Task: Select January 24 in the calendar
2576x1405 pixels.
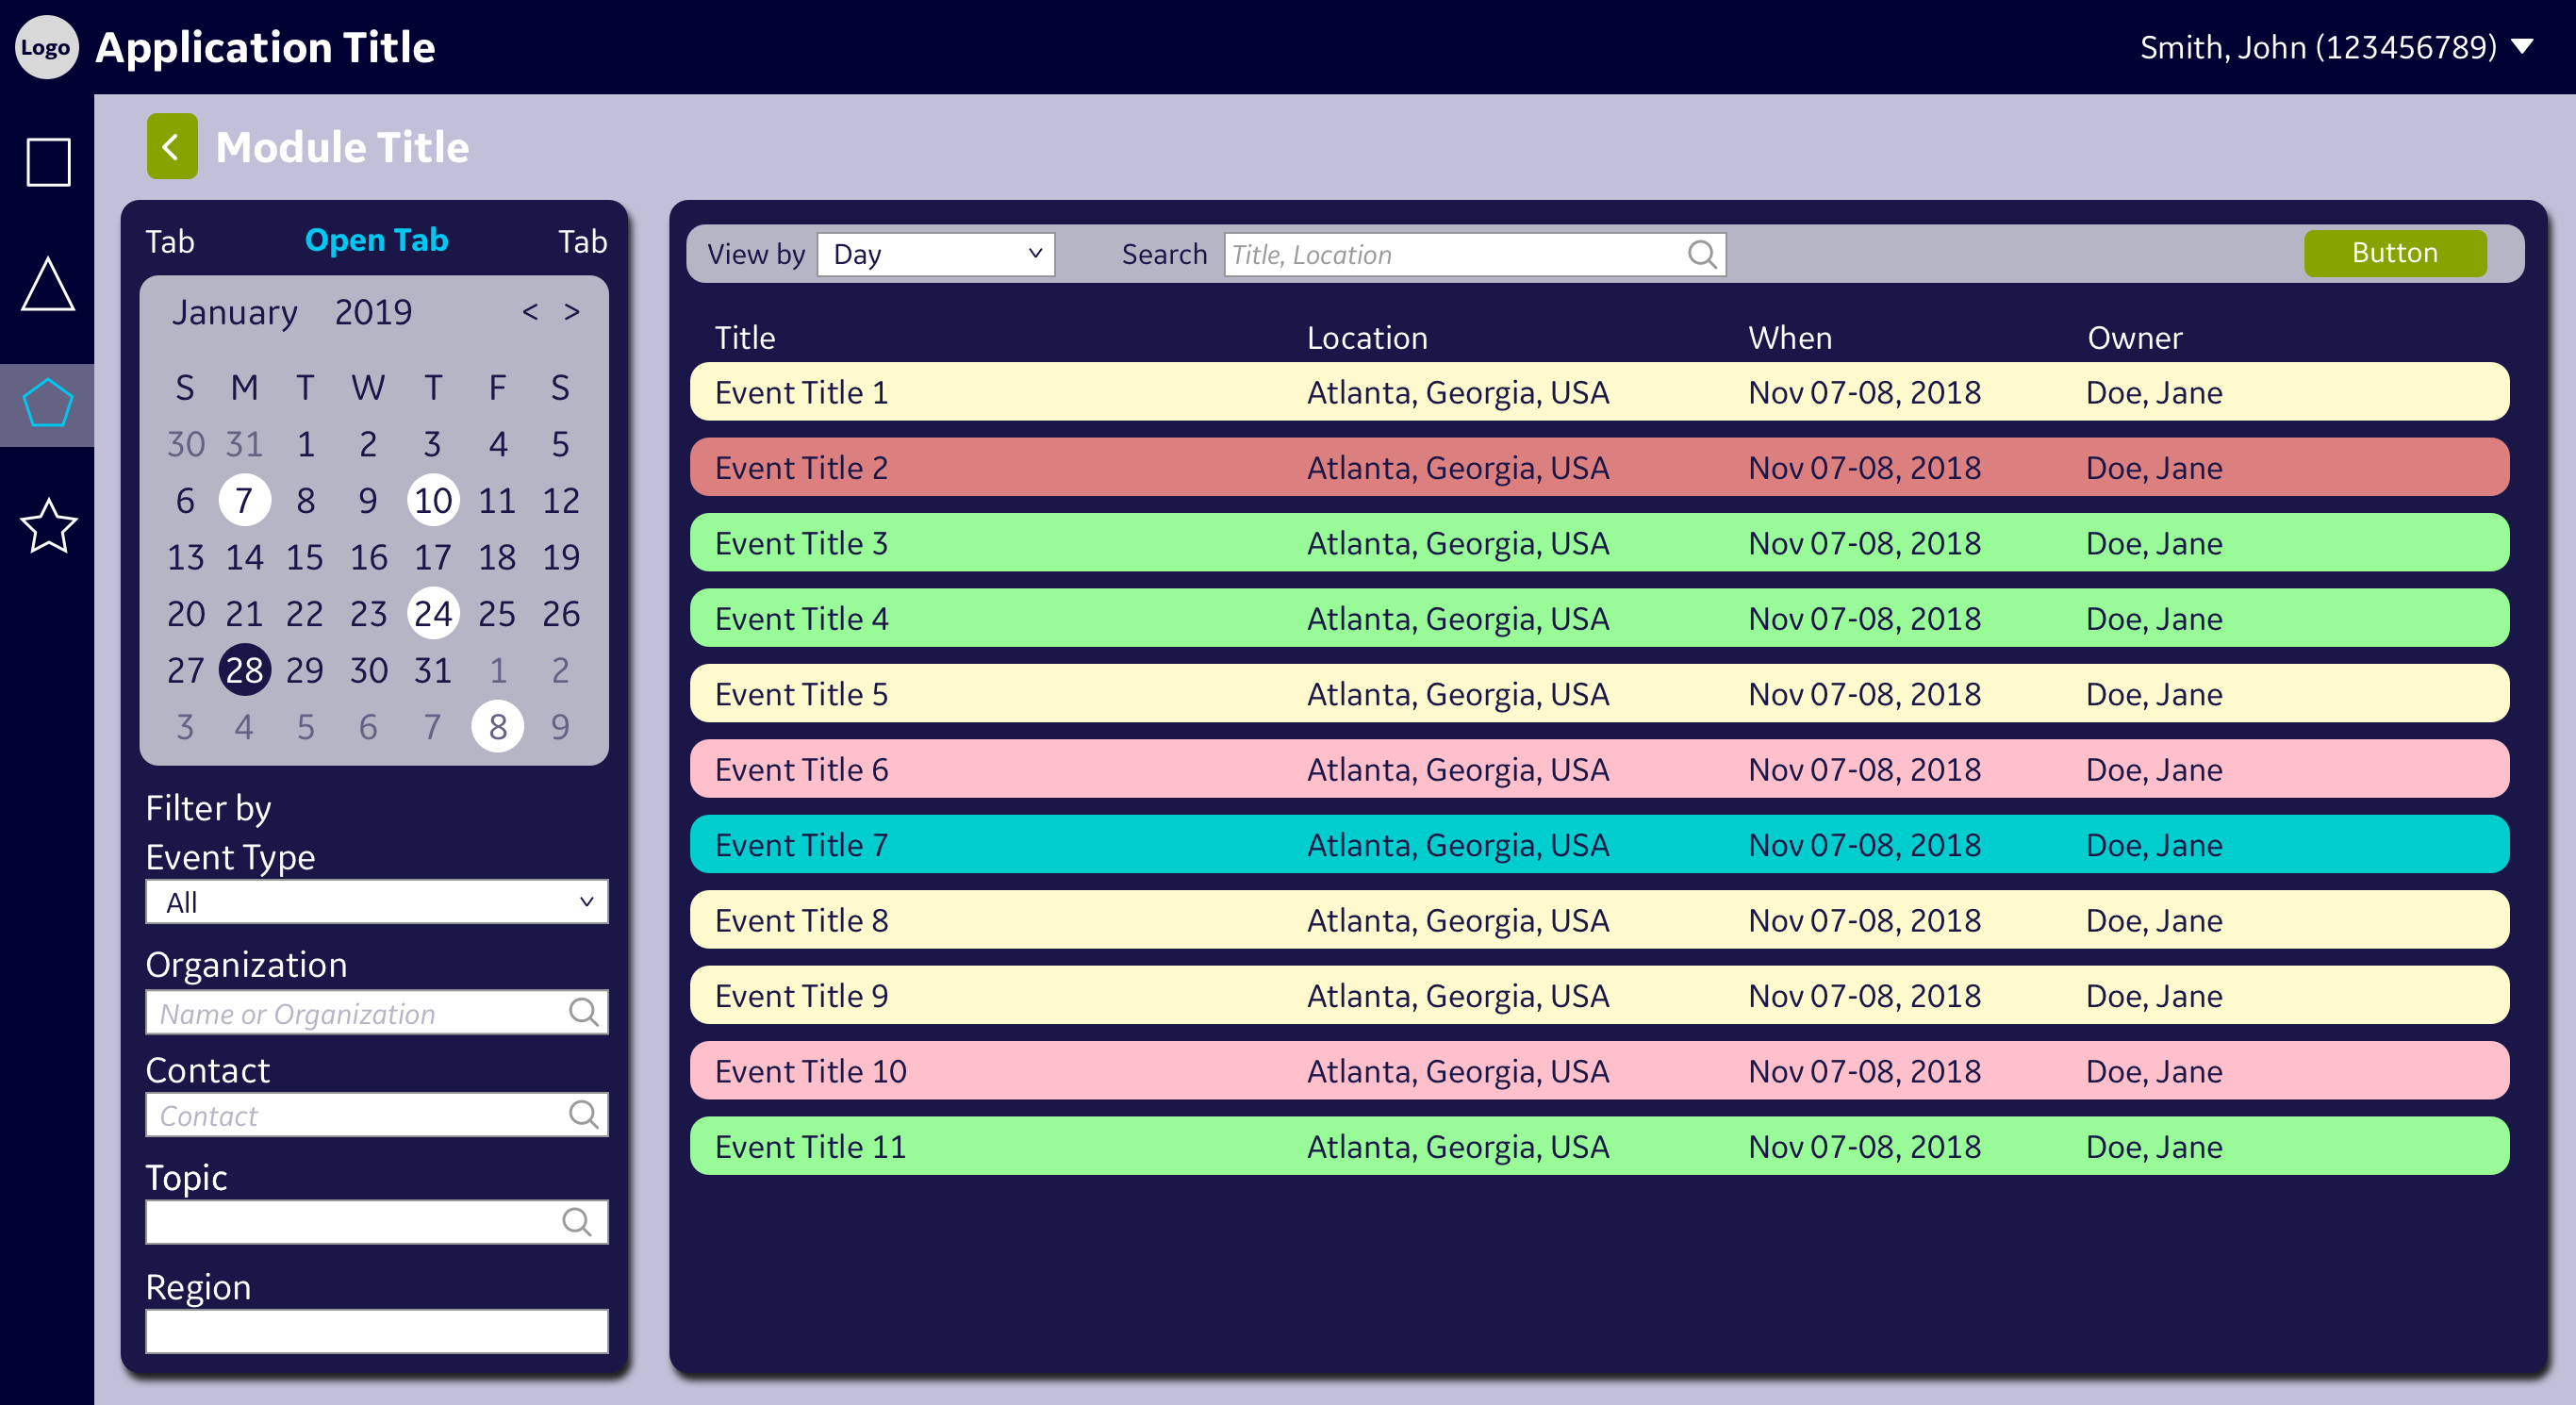Action: coord(433,613)
